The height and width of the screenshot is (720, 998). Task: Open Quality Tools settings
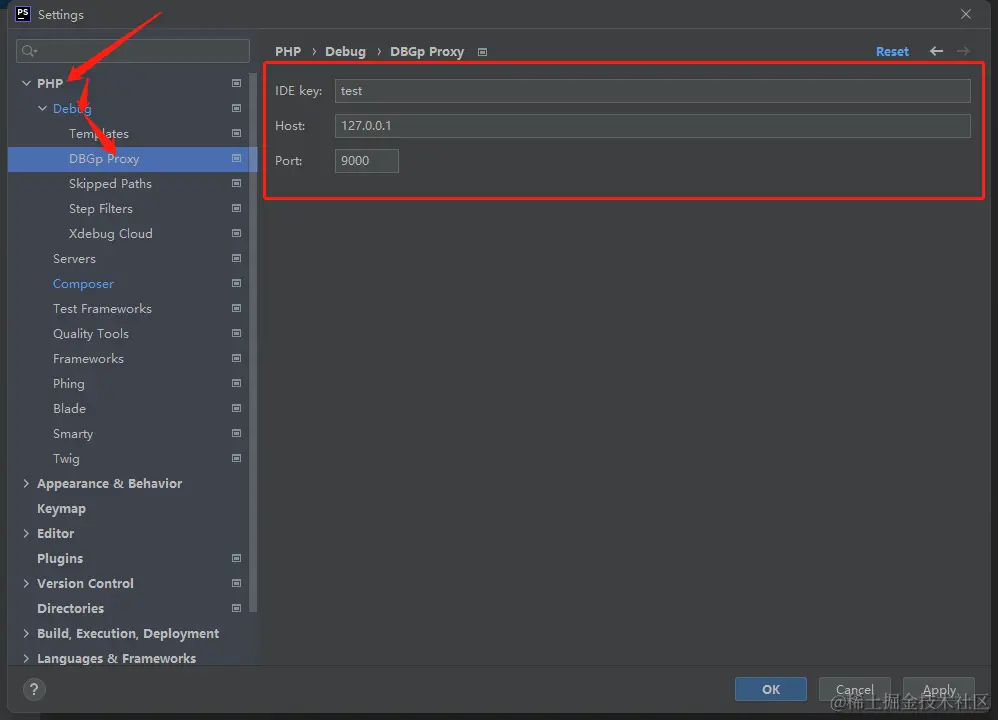91,334
